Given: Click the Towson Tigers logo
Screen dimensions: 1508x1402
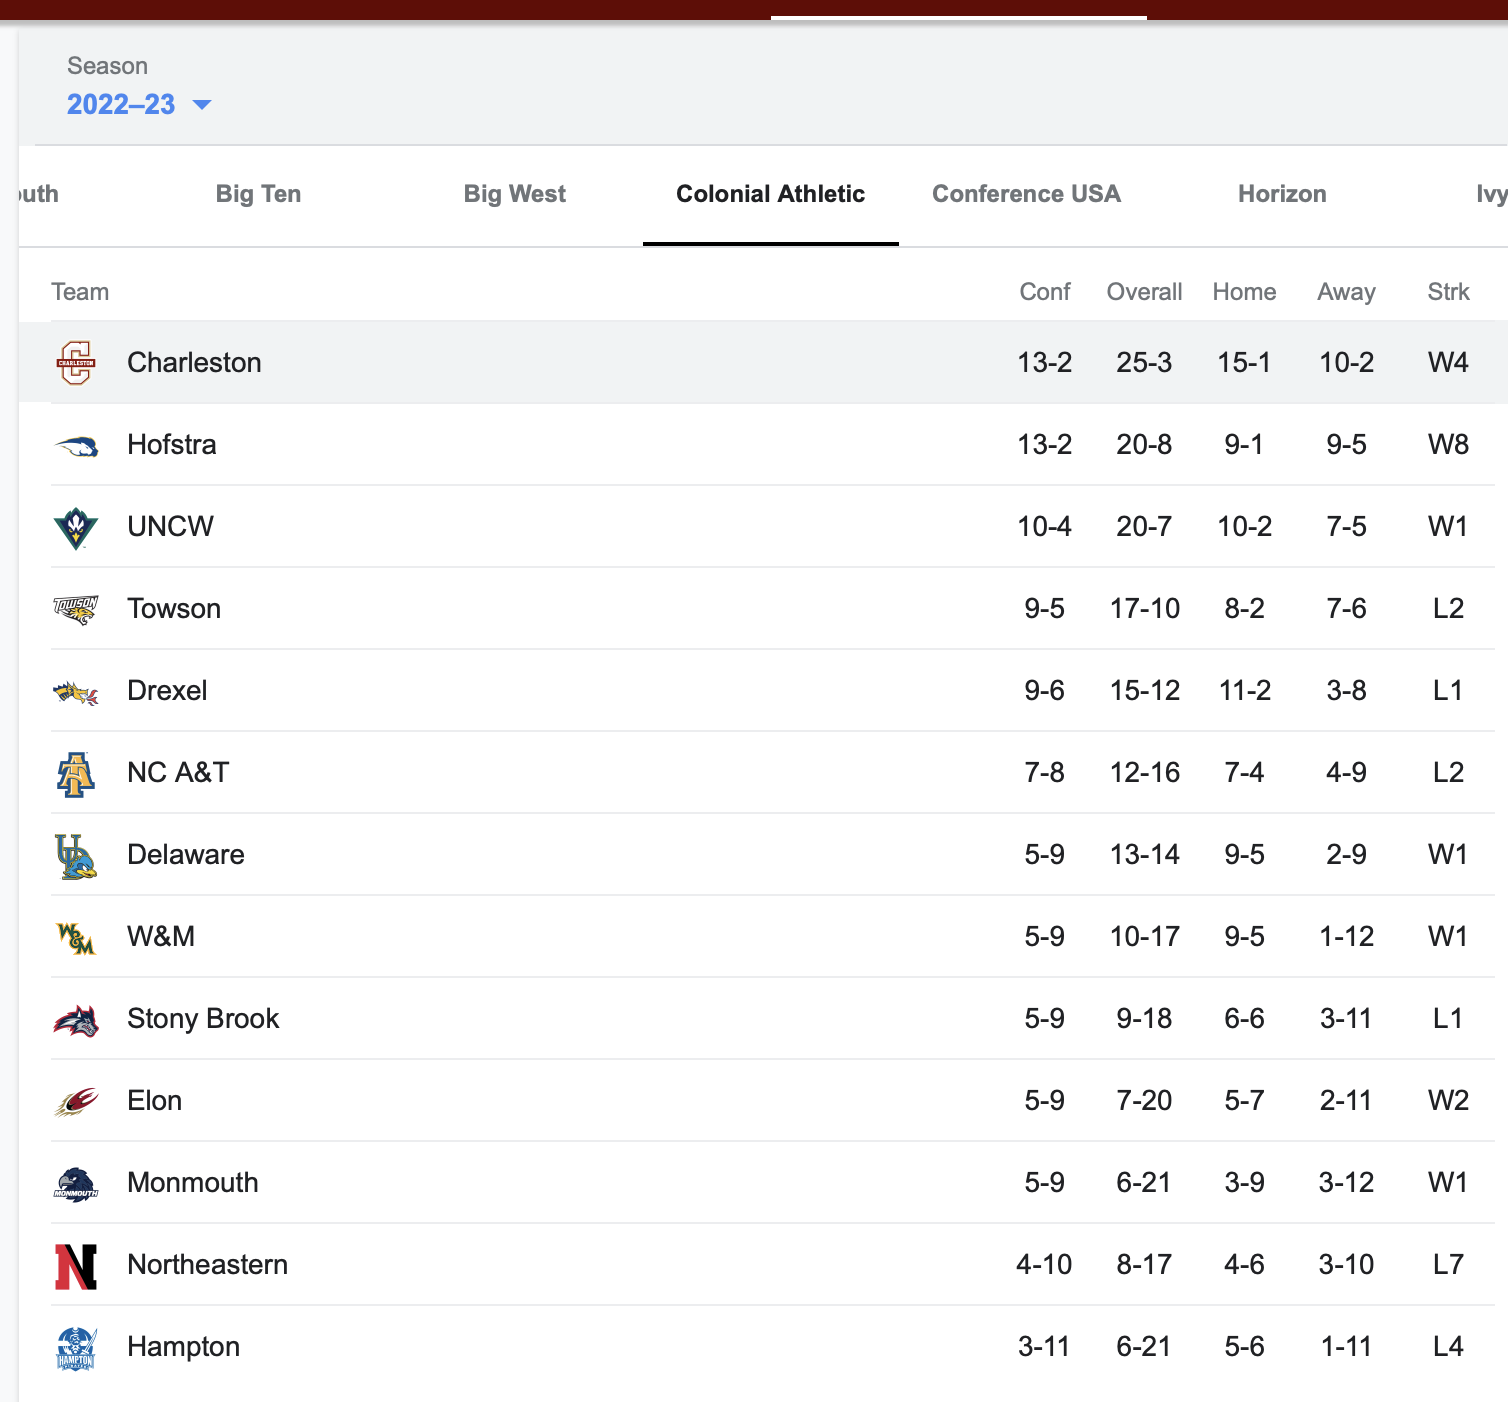Looking at the screenshot, I should click(76, 609).
